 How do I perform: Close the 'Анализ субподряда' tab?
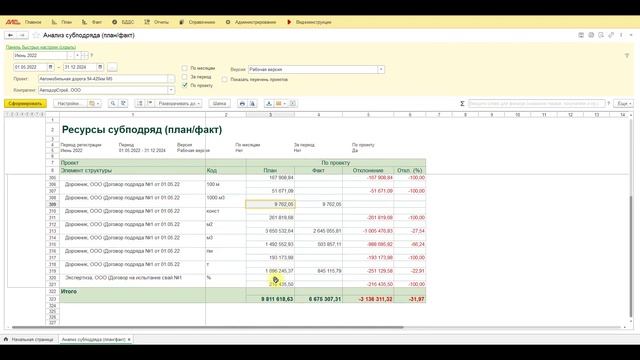[129, 340]
